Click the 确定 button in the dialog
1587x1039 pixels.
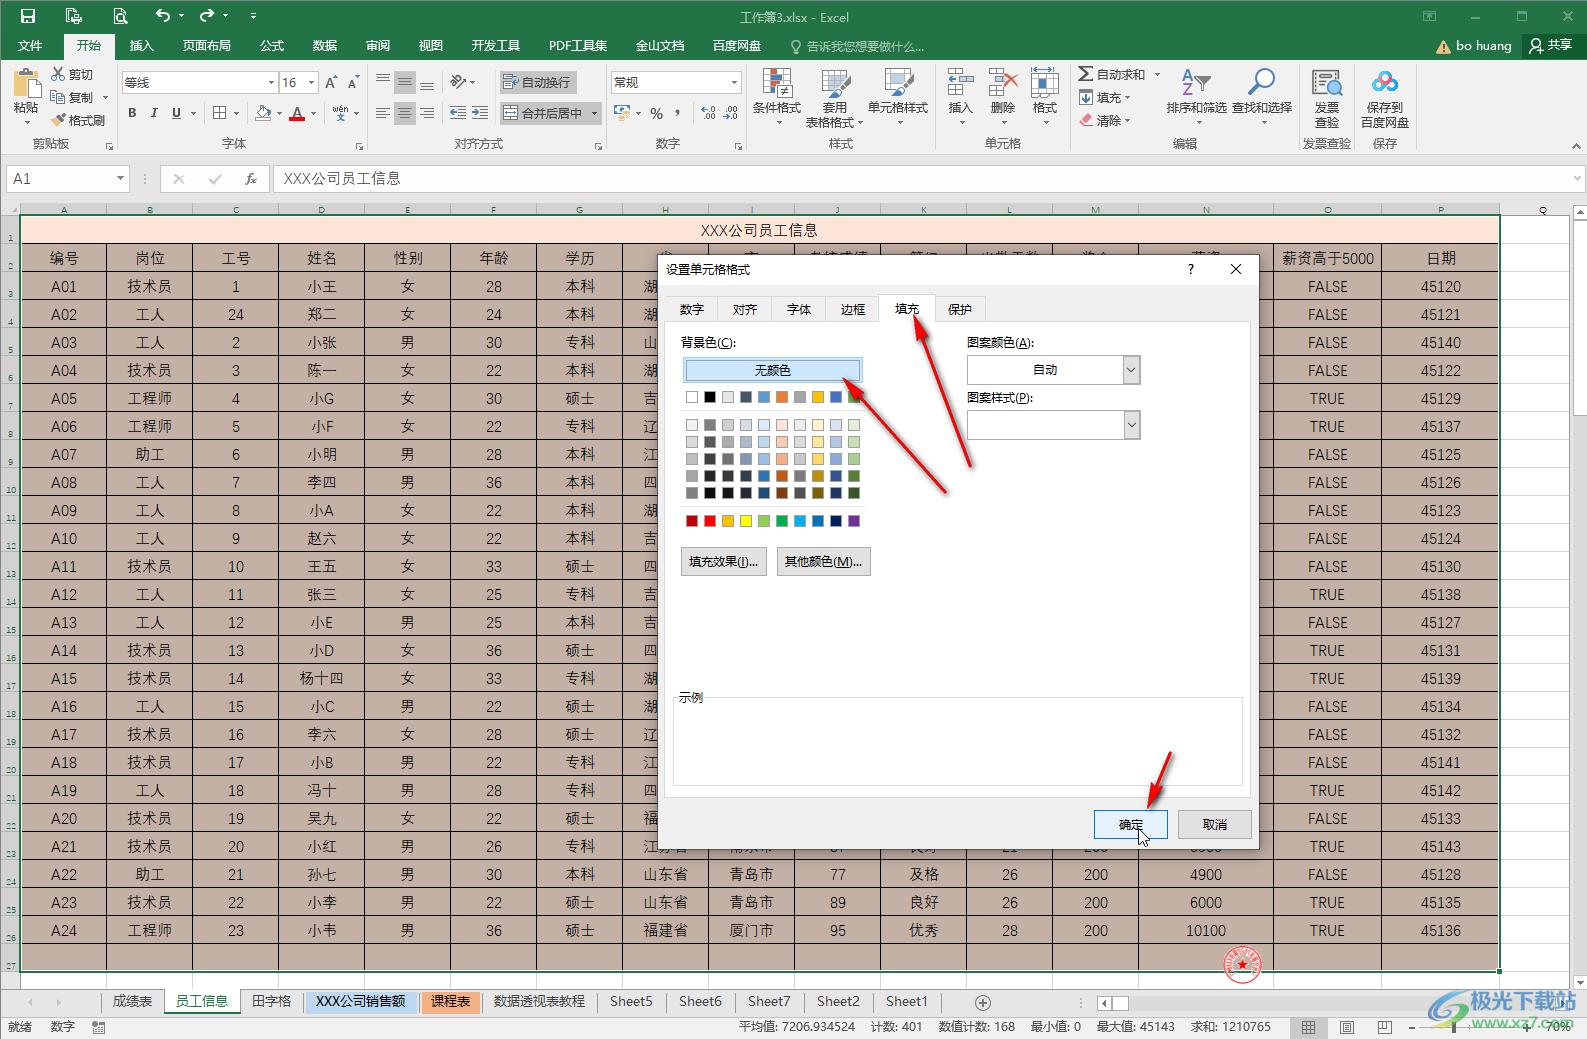(1130, 824)
